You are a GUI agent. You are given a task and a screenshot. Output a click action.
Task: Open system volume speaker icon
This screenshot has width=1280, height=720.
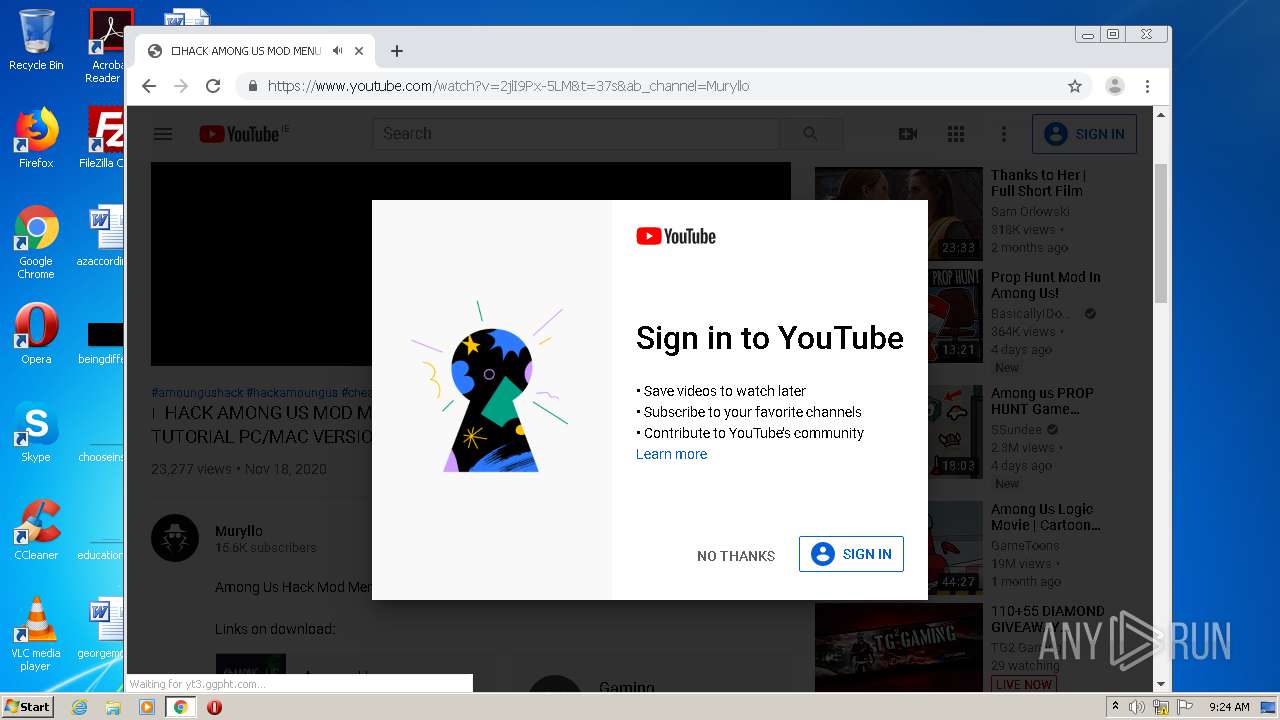point(1137,707)
